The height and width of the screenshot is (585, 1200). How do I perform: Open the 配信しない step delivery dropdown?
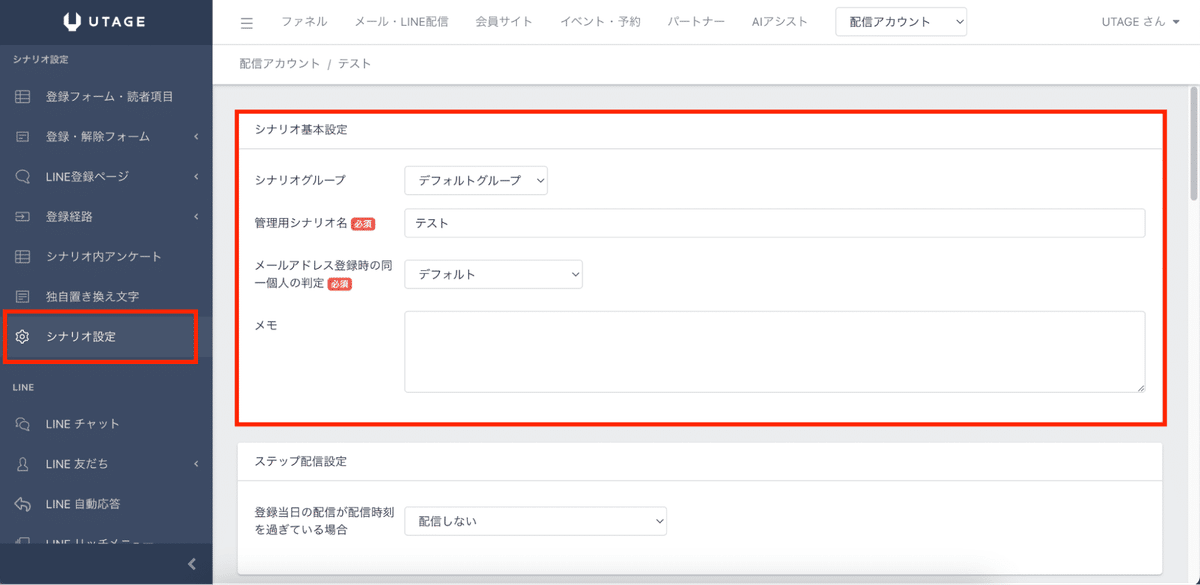pyautogui.click(x=536, y=521)
